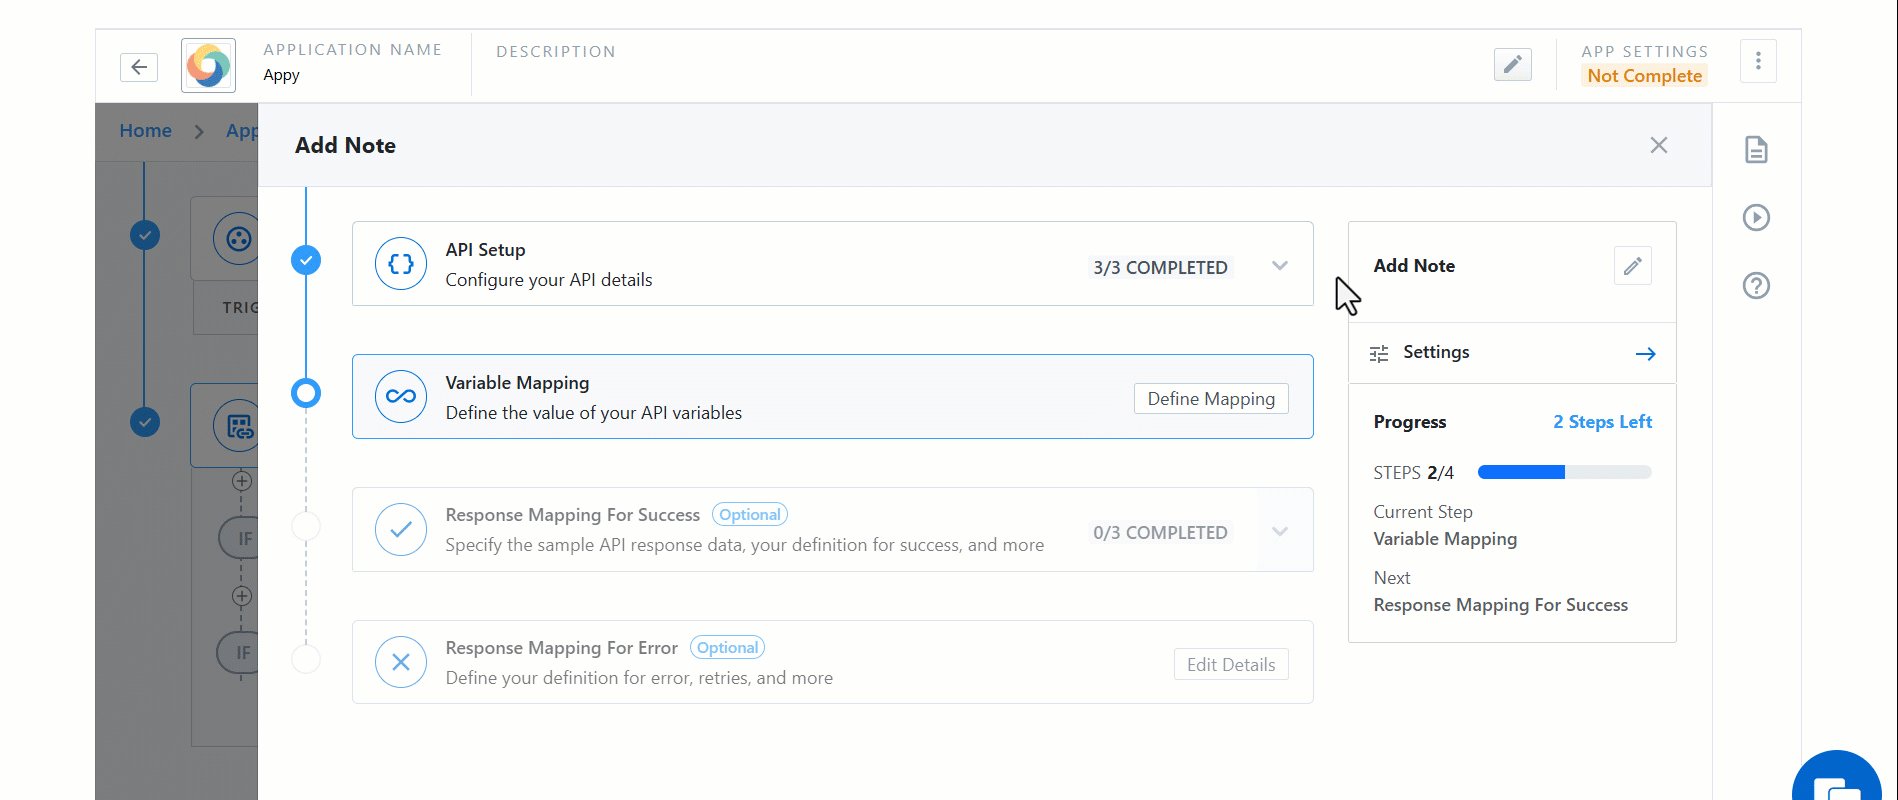Close the Add Note panel
The height and width of the screenshot is (800, 1898).
[1658, 145]
